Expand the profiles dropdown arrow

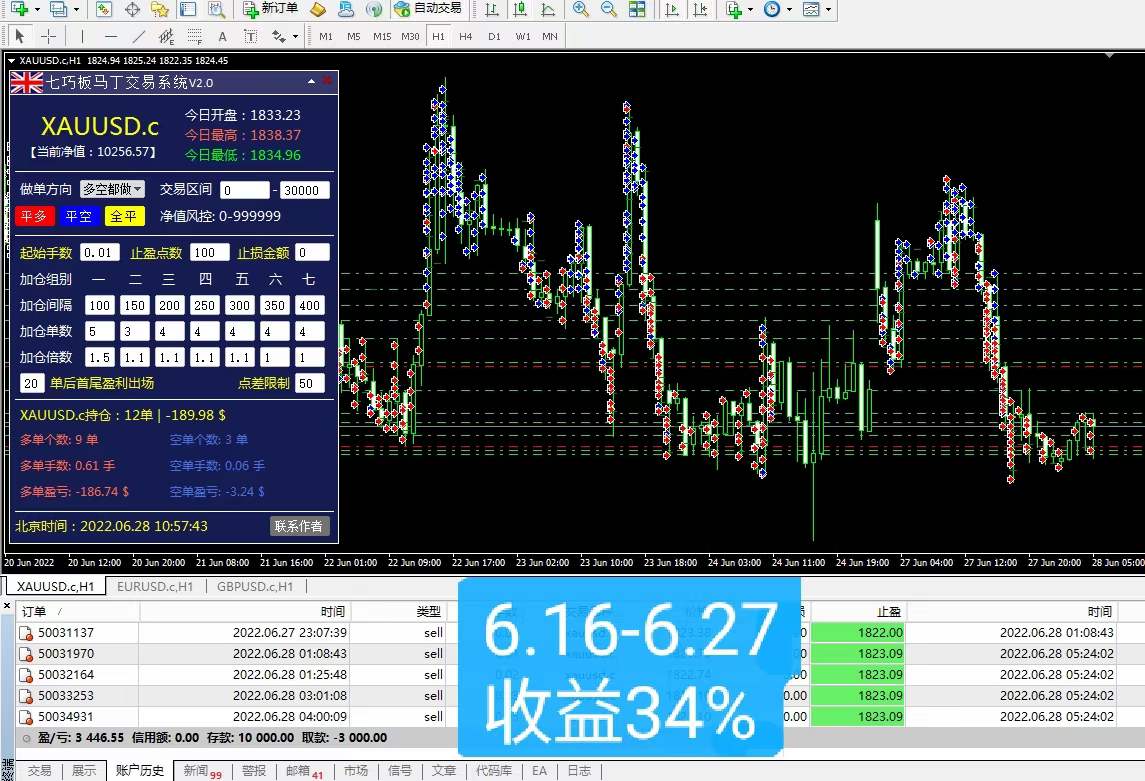[x=76, y=9]
